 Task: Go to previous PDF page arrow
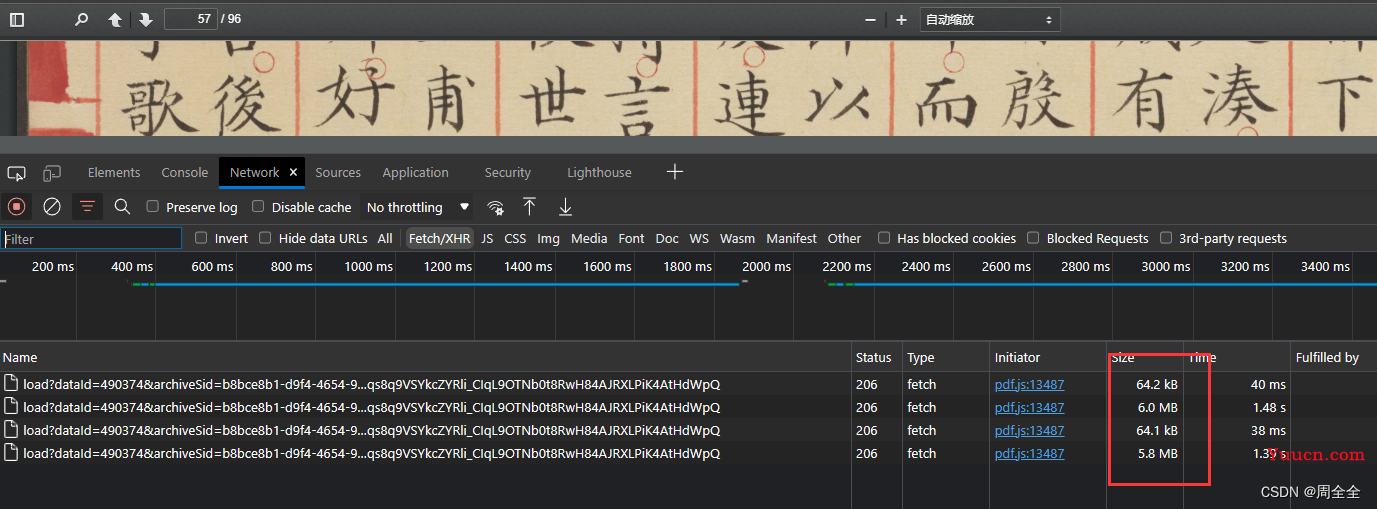115,20
